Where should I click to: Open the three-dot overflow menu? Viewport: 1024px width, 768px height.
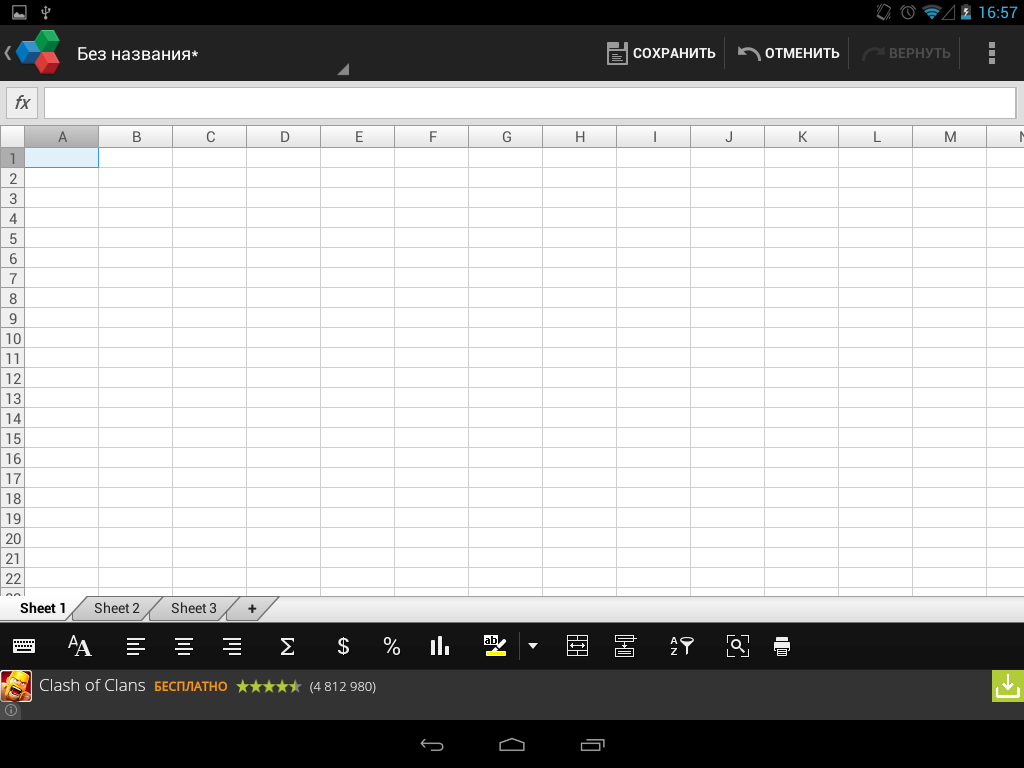[991, 53]
